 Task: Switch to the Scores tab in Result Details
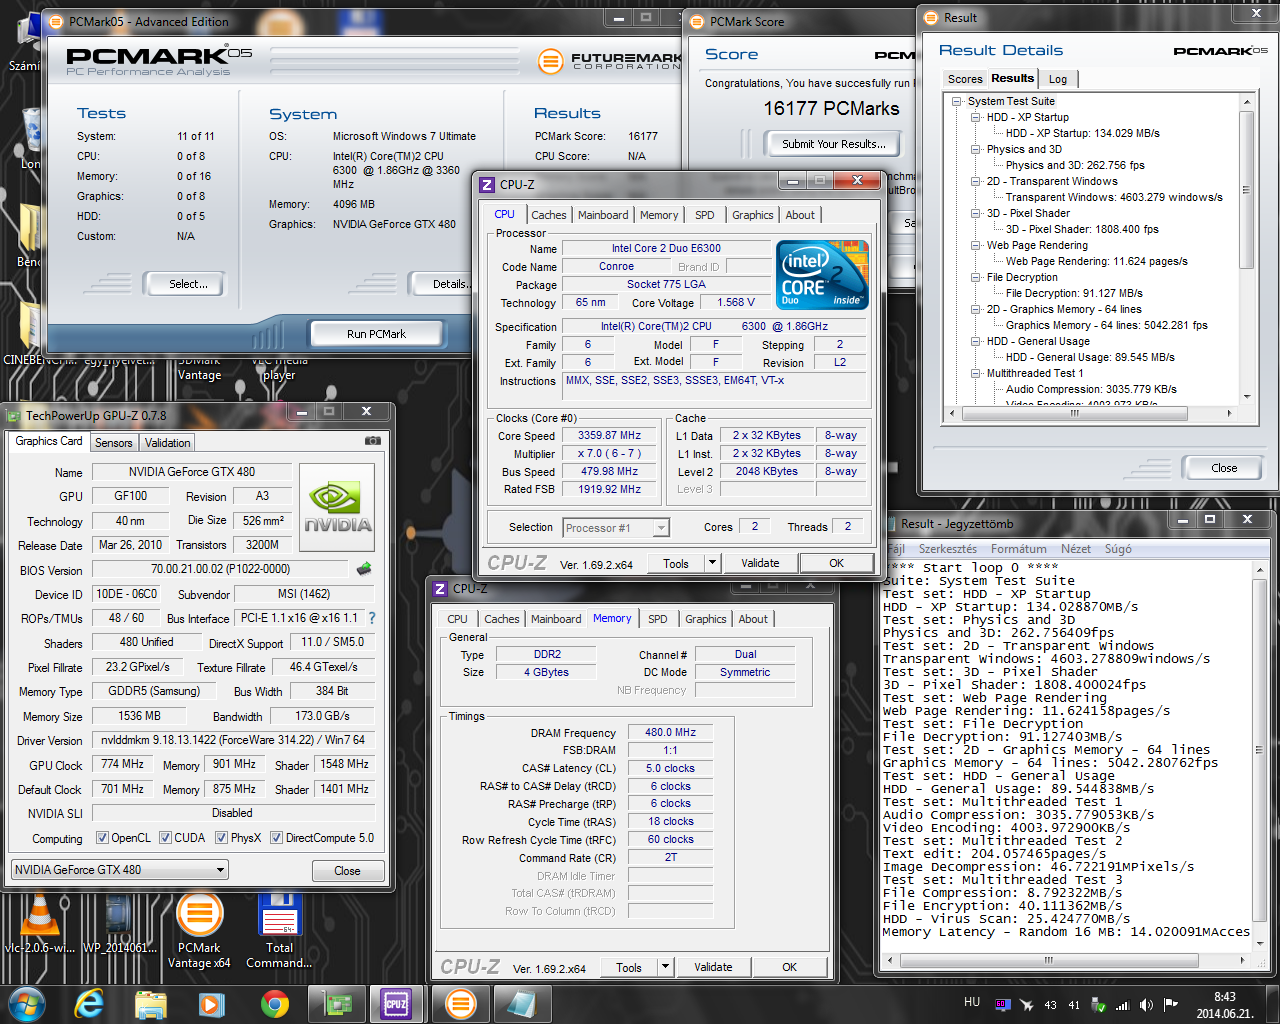[965, 79]
